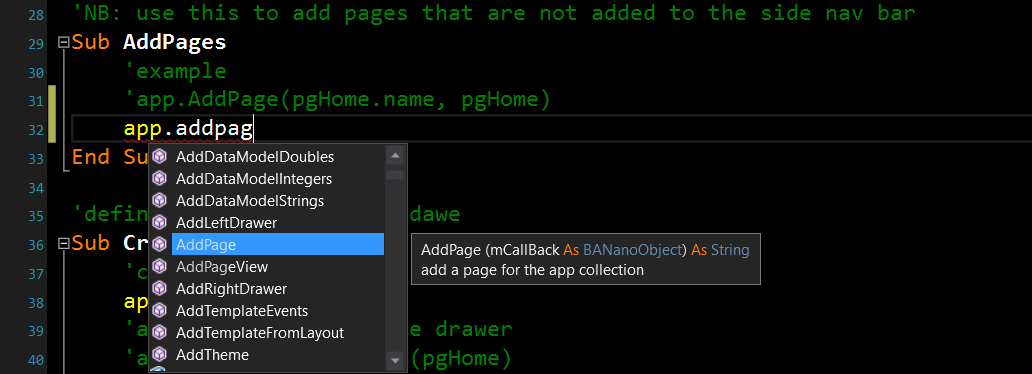Click method icon beside AddTheme
The image size is (1032, 374).
point(159,355)
